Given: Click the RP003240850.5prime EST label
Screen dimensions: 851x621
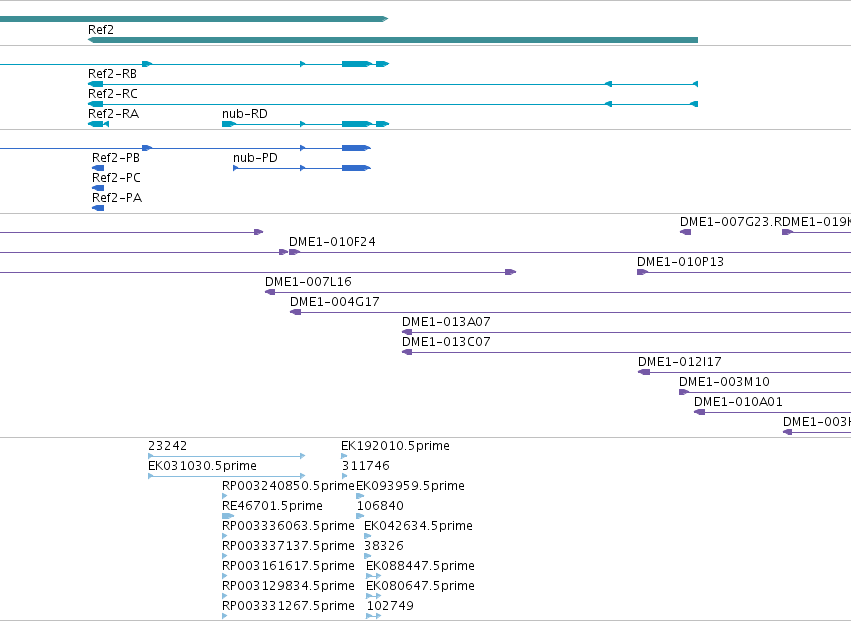Looking at the screenshot, I should pos(288,486).
